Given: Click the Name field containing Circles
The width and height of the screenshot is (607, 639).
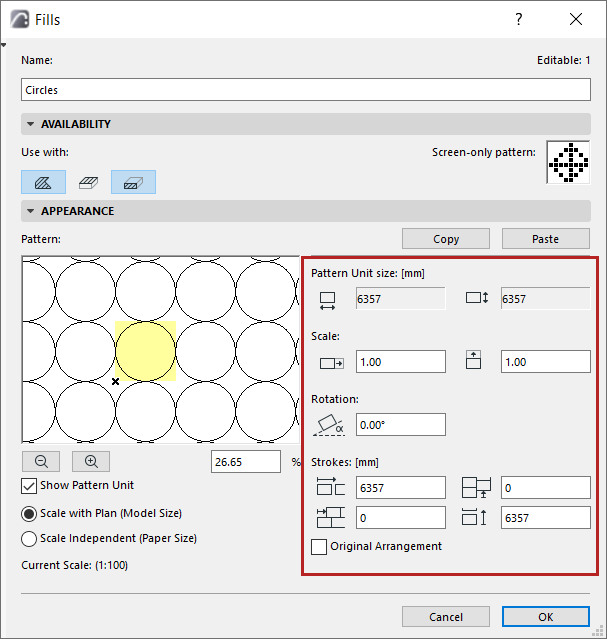Looking at the screenshot, I should tap(306, 90).
